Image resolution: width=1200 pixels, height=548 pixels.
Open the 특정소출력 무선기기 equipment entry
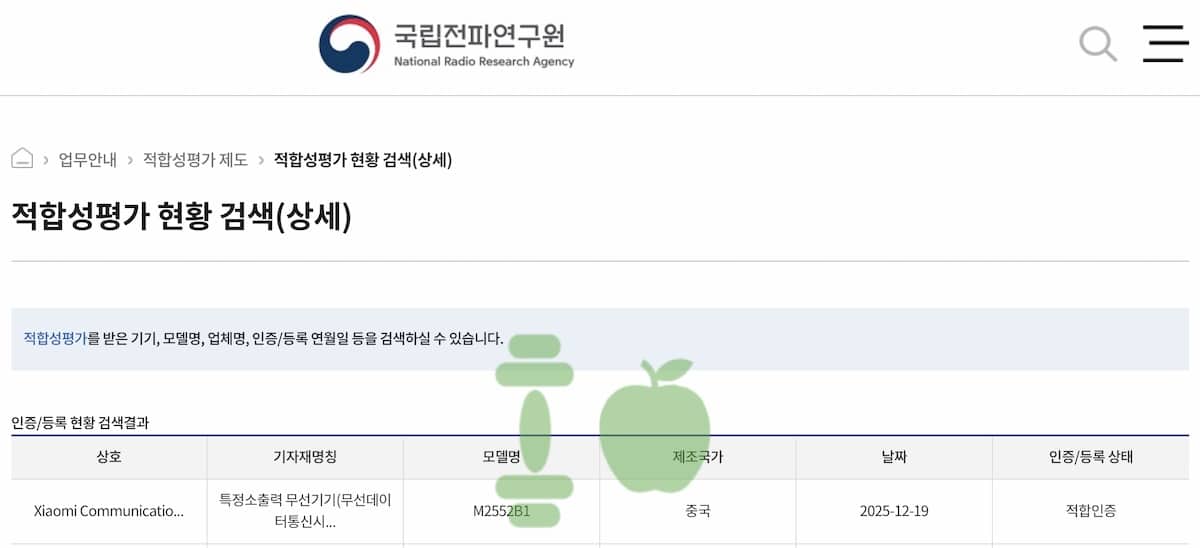pyautogui.click(x=305, y=511)
